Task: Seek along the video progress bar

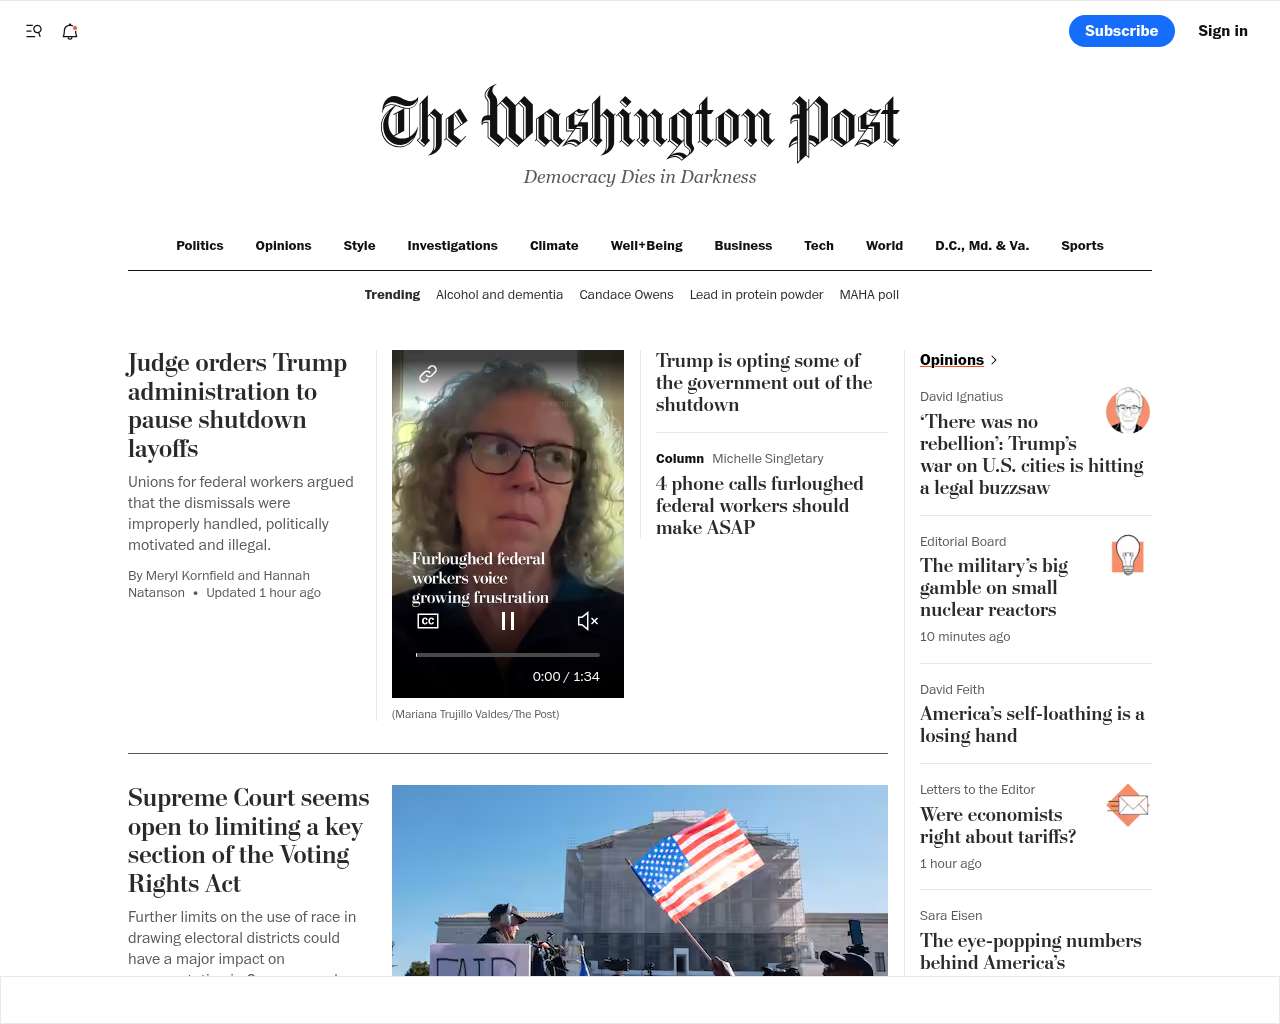Action: tap(508, 655)
